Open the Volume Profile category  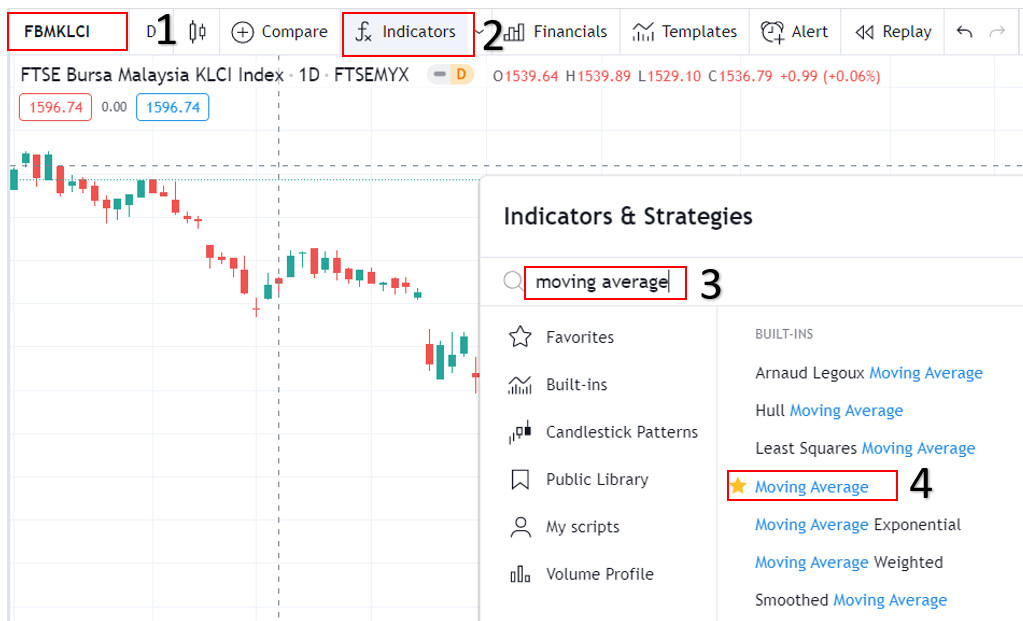coord(599,574)
